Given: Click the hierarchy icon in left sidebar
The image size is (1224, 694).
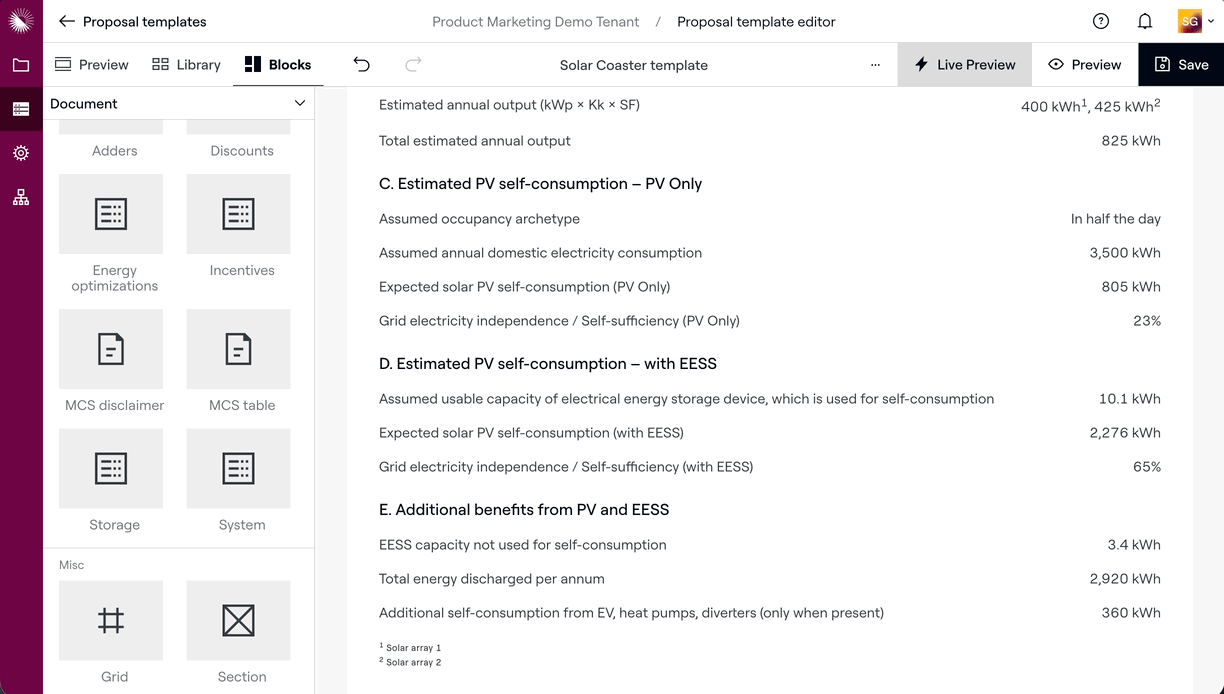Looking at the screenshot, I should [x=21, y=197].
